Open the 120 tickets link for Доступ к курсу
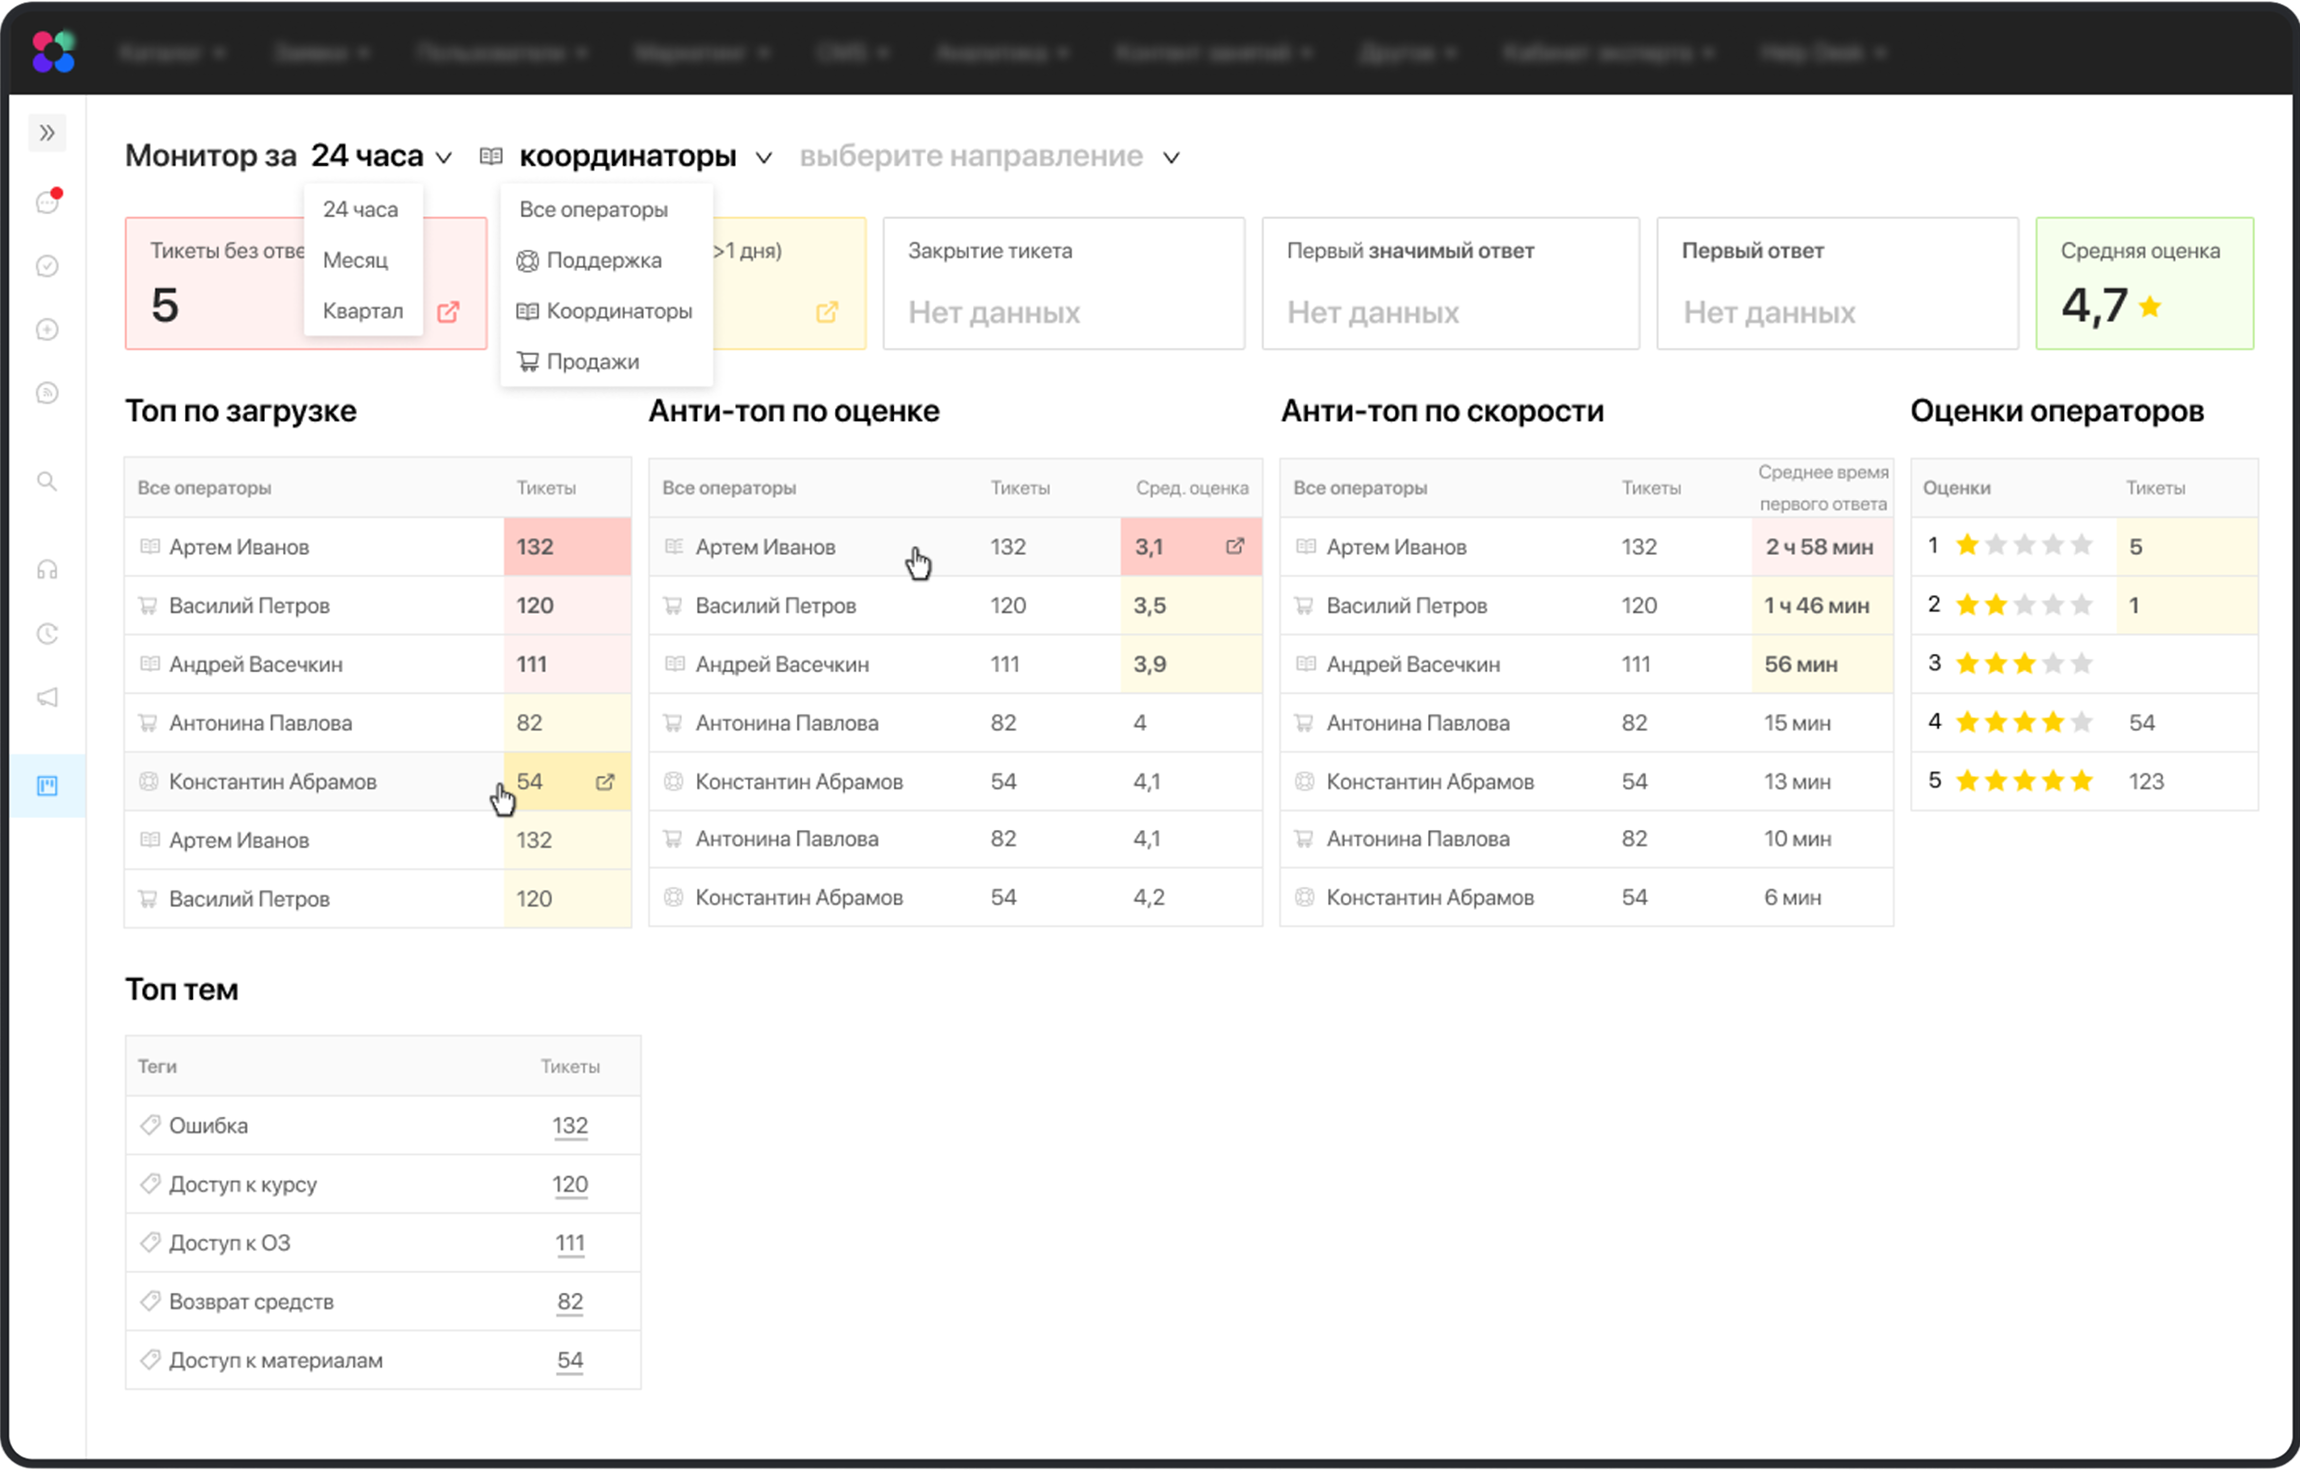This screenshot has height=1470, width=2300. (570, 1184)
